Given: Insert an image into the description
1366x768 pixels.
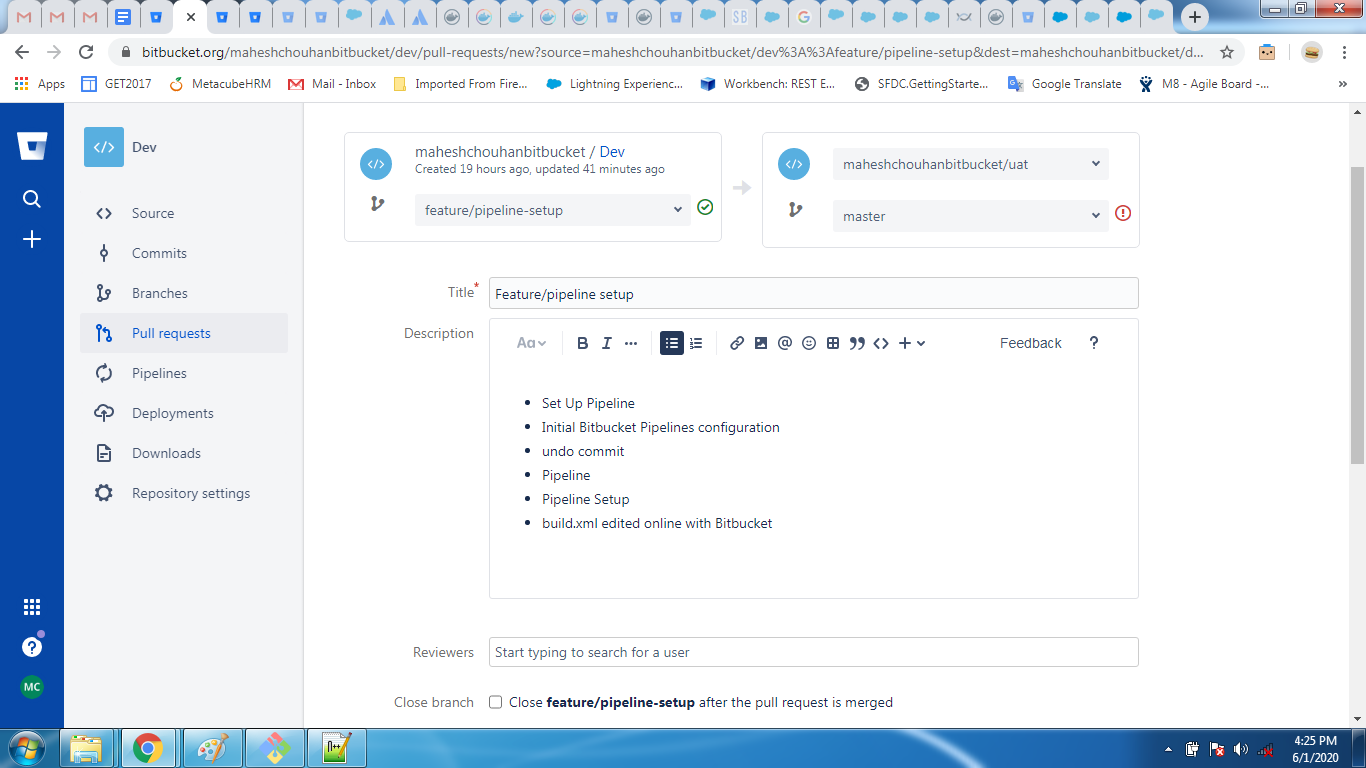Looking at the screenshot, I should pyautogui.click(x=761, y=342).
